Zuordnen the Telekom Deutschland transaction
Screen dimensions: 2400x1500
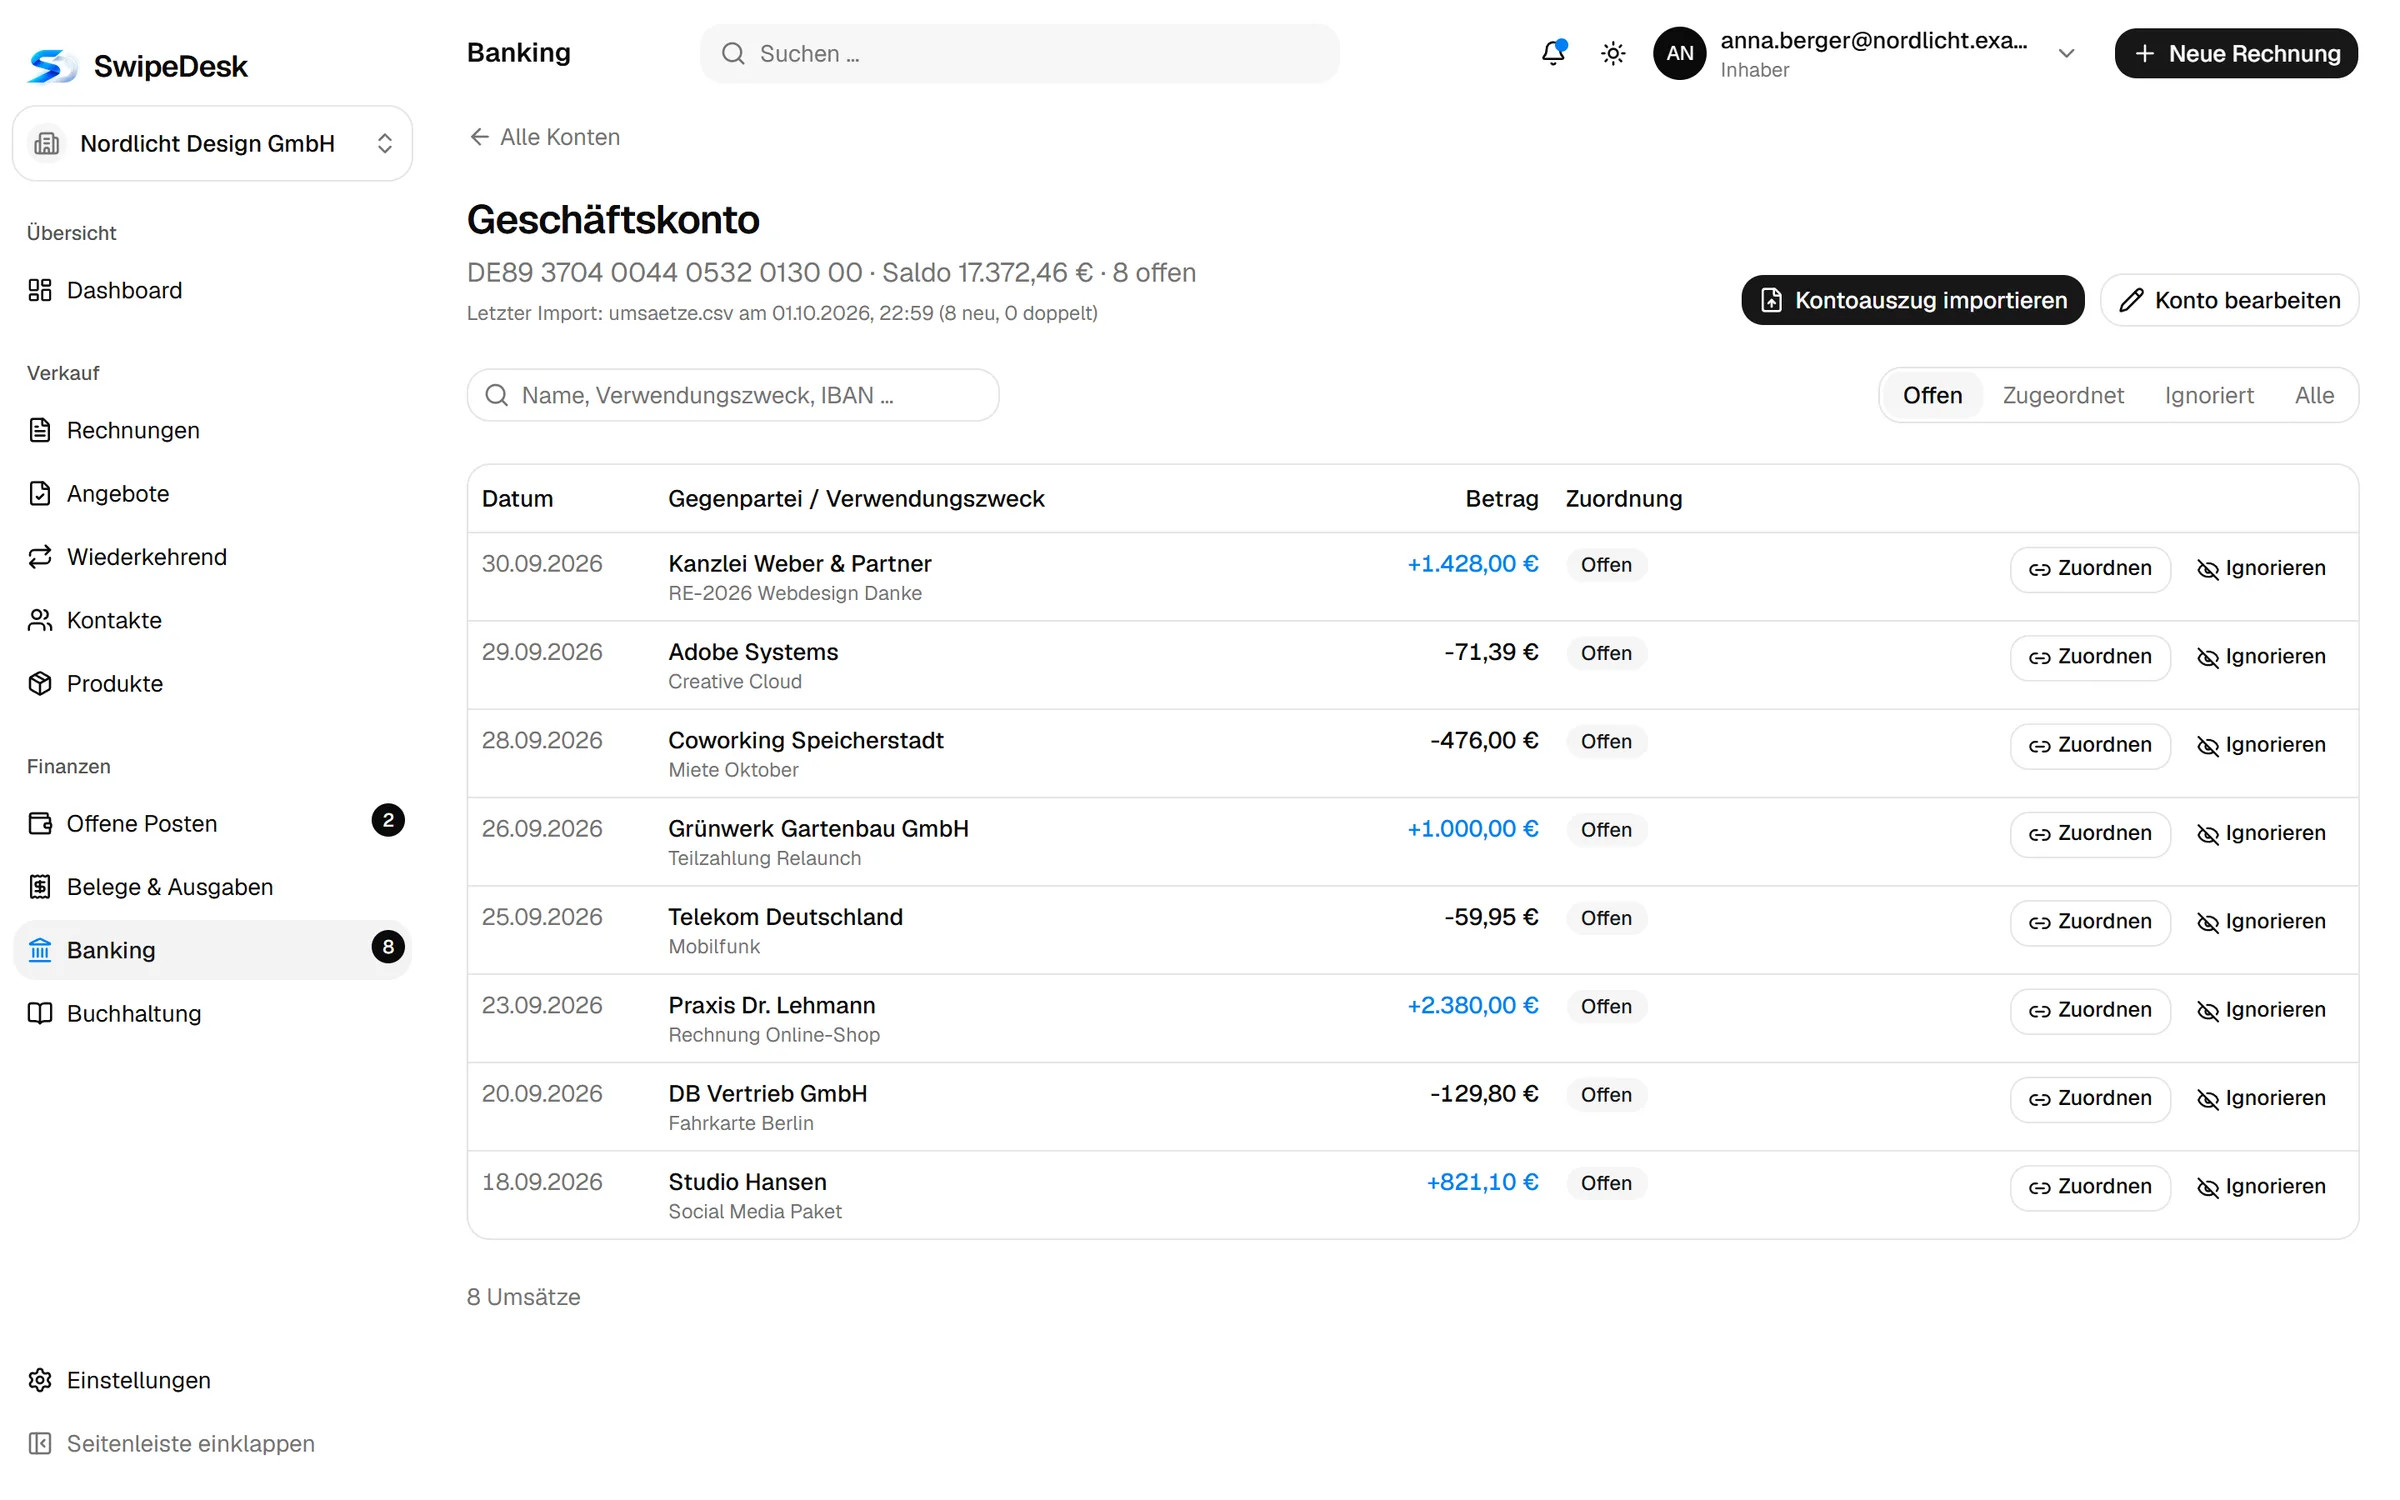pos(2090,922)
